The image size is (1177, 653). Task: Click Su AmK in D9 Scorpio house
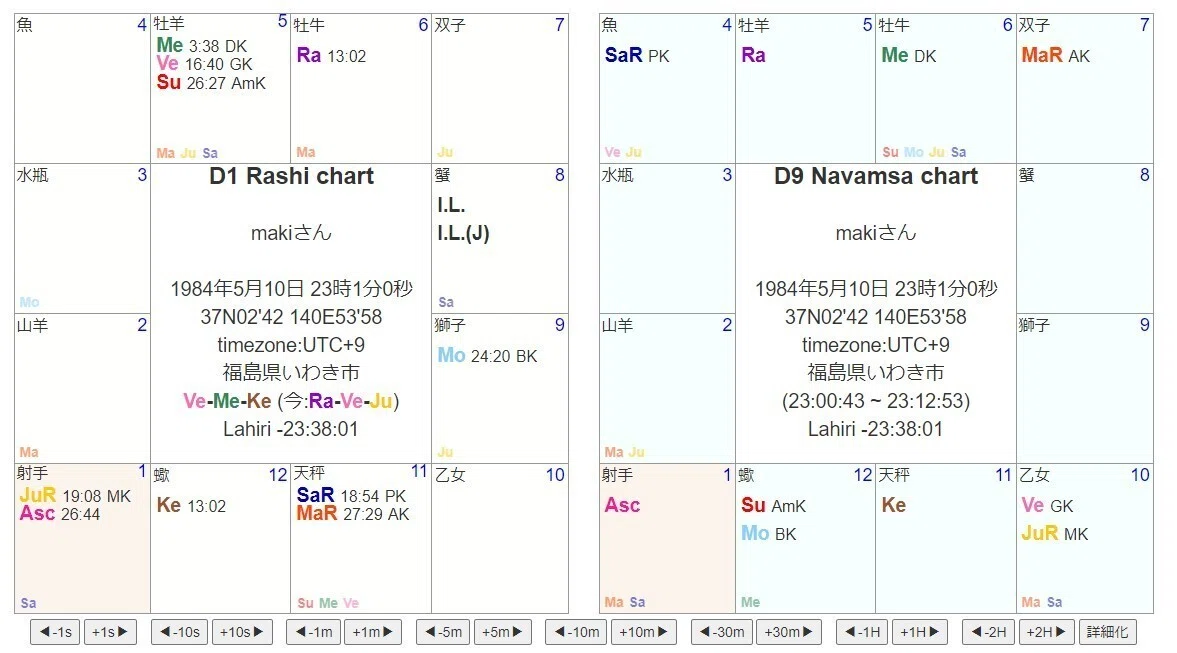773,506
